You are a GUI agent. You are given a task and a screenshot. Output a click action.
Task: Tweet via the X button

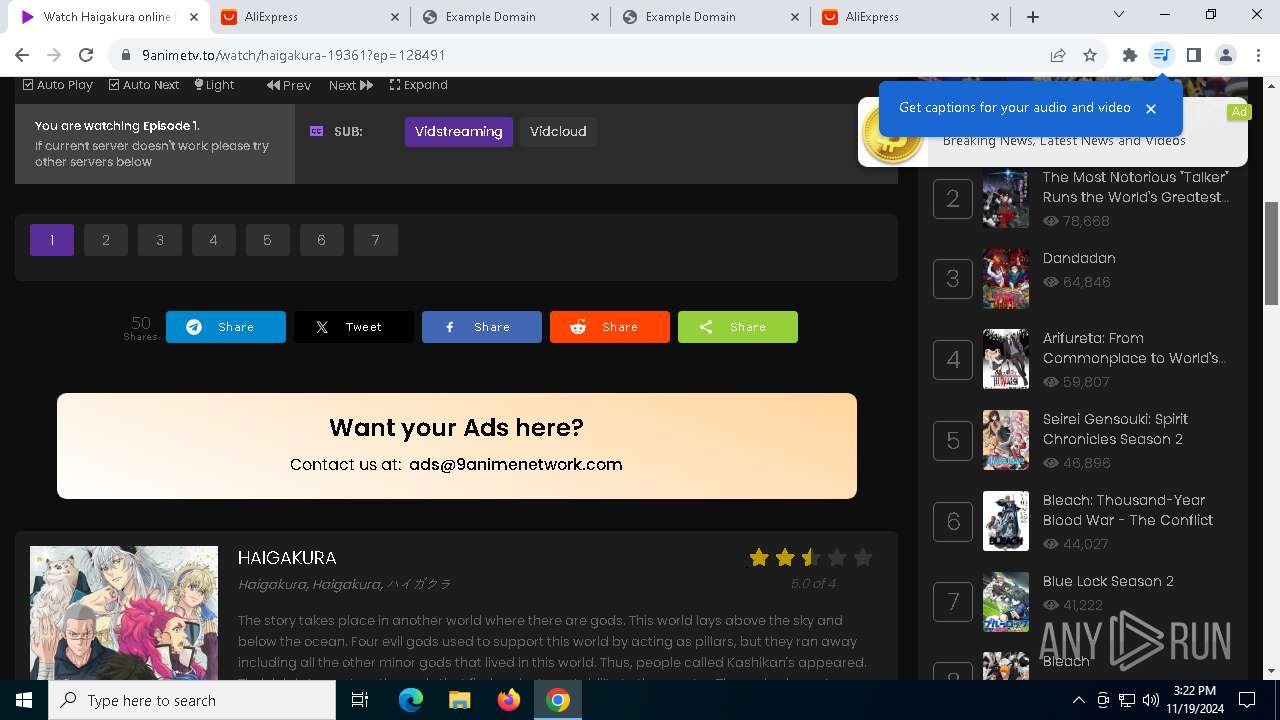click(x=354, y=327)
